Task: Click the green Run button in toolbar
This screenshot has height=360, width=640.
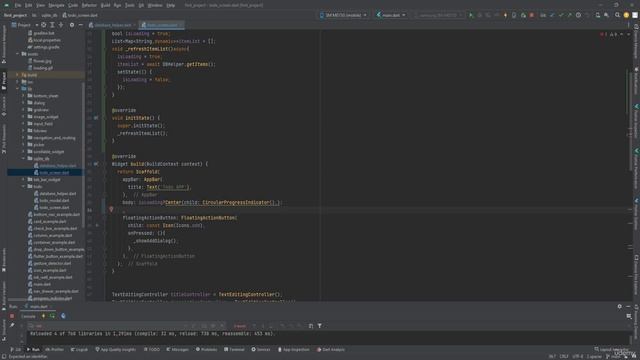Action: pyautogui.click(x=471, y=15)
